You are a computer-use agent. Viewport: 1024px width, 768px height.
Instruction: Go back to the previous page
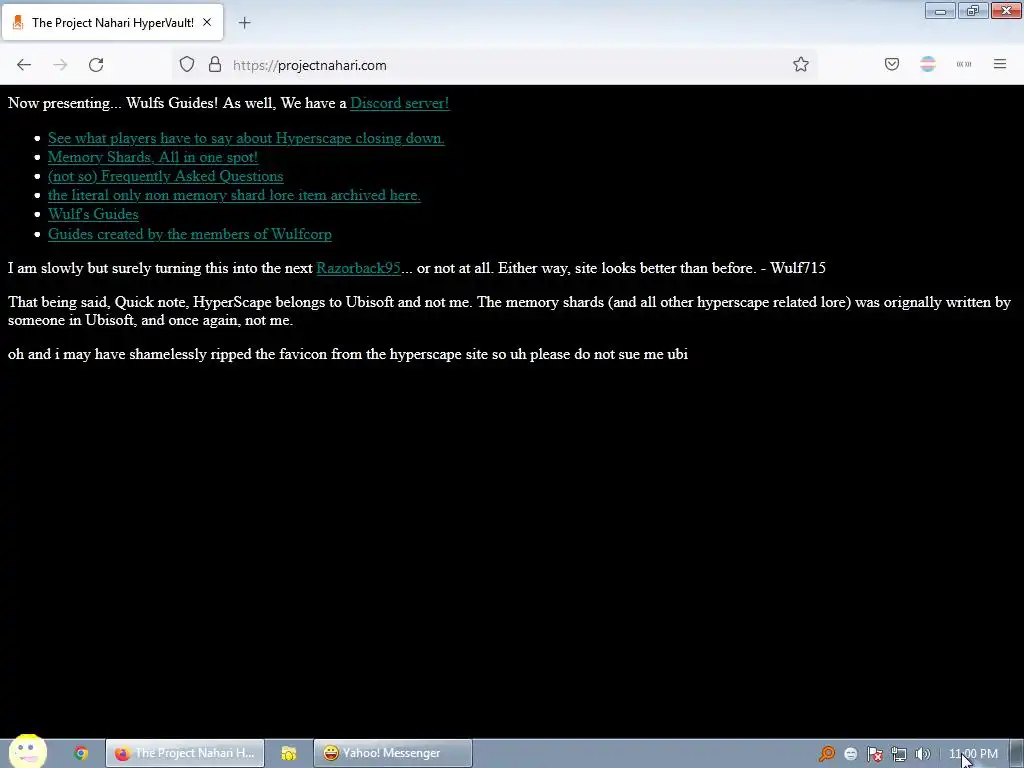[x=24, y=65]
